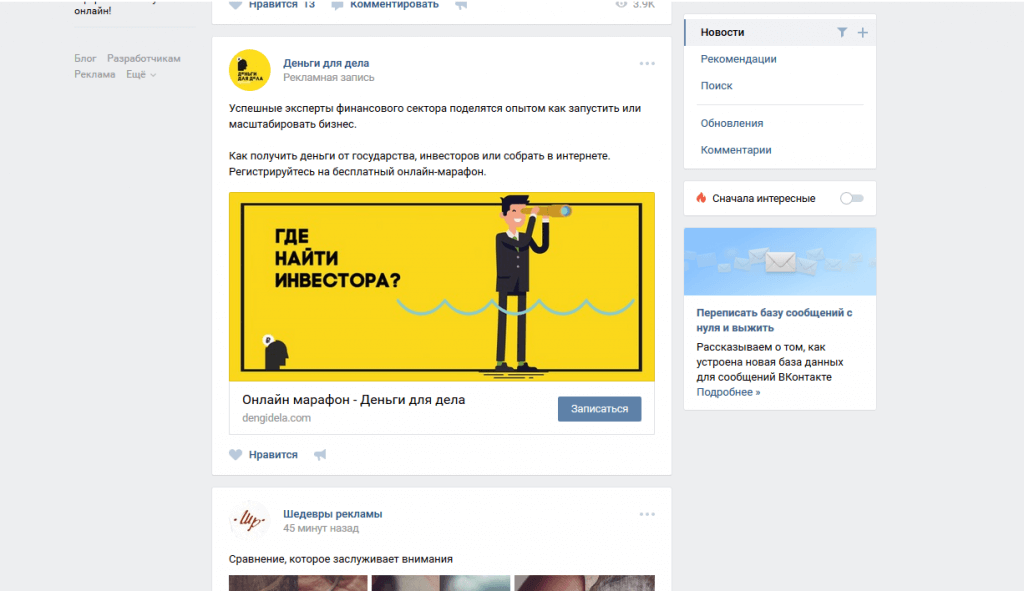Open the Деньги для дела post options menu
This screenshot has height=591, width=1024.
click(647, 63)
